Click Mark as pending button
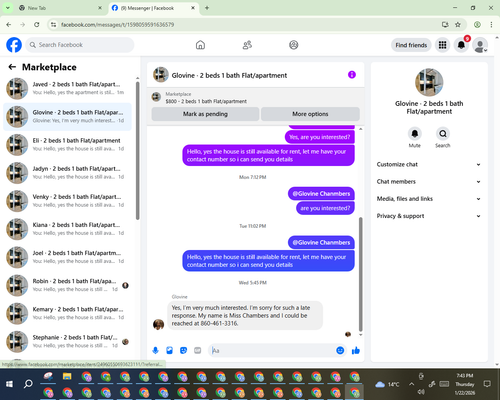The height and width of the screenshot is (400, 500). pos(205,114)
